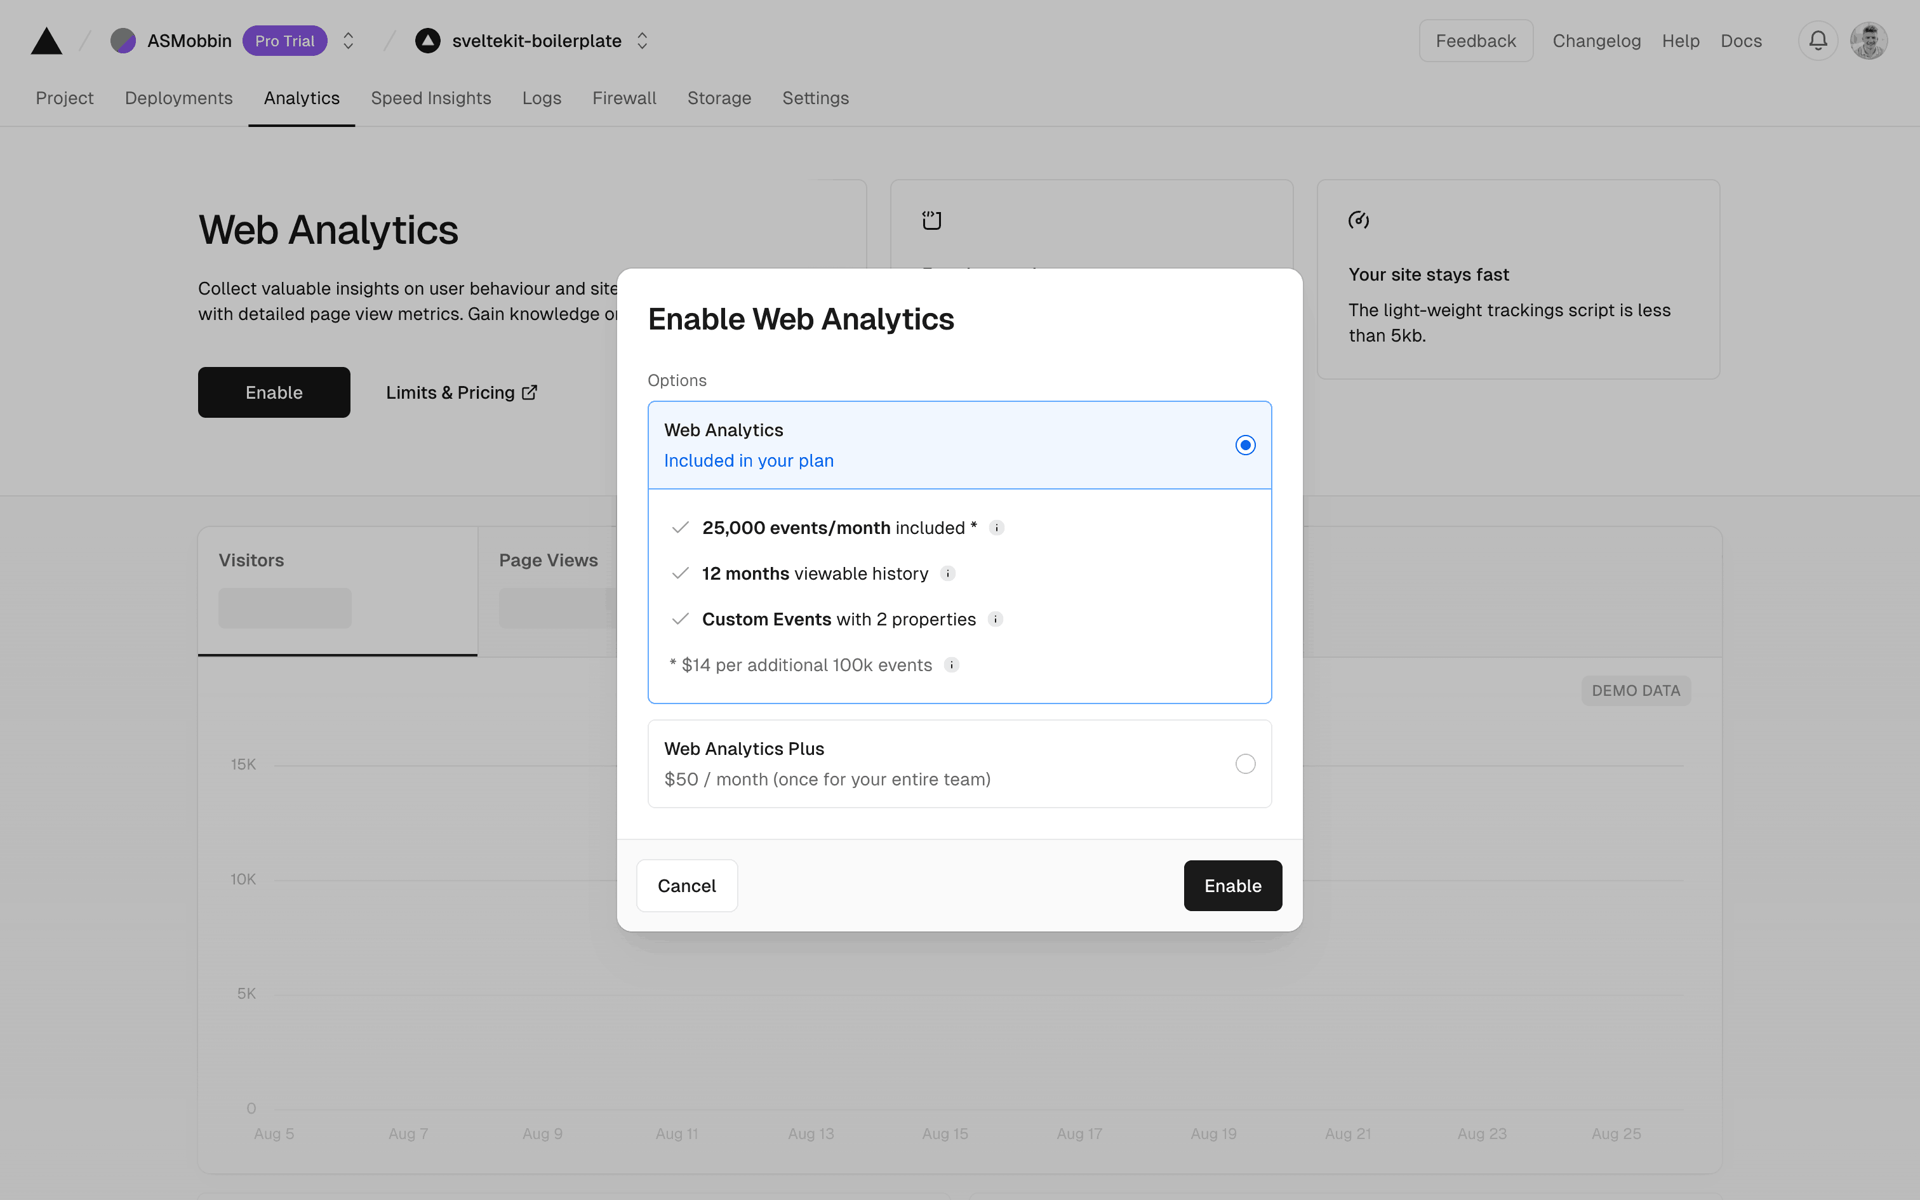Click info icon next to Custom Events

coord(995,620)
